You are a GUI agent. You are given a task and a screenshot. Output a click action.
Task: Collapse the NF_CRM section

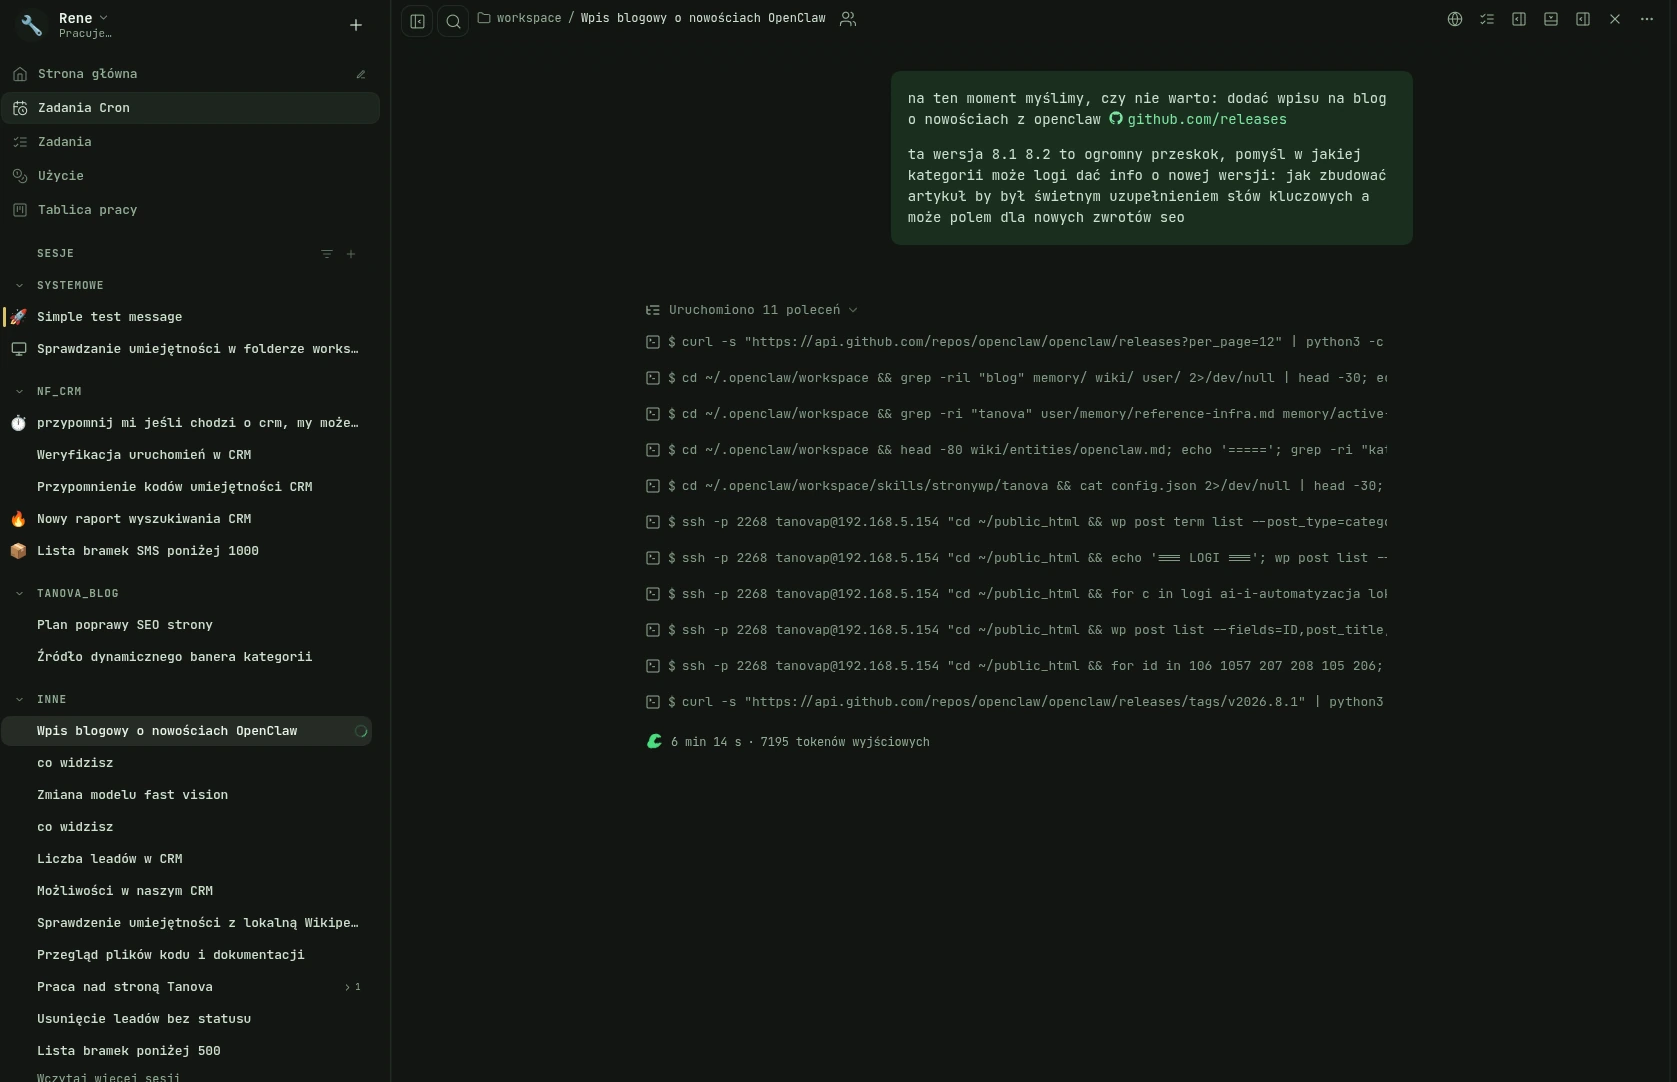(19, 392)
